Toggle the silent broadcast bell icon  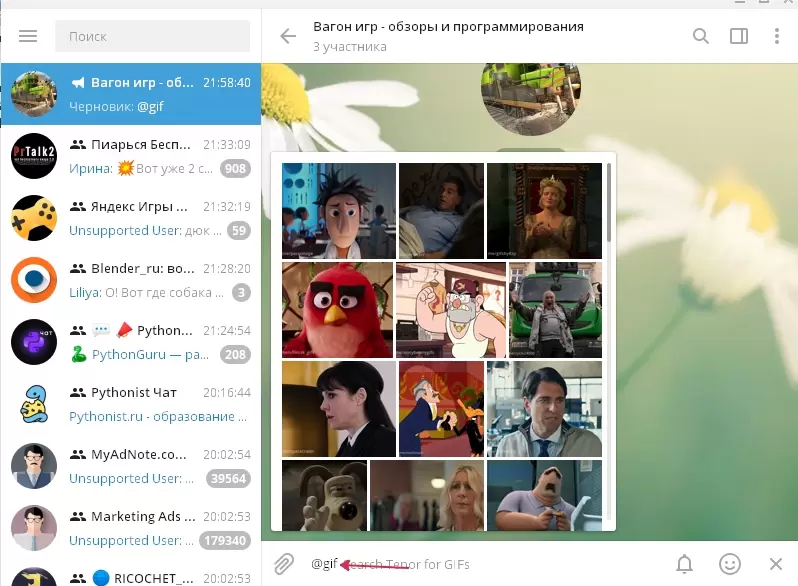(x=685, y=564)
